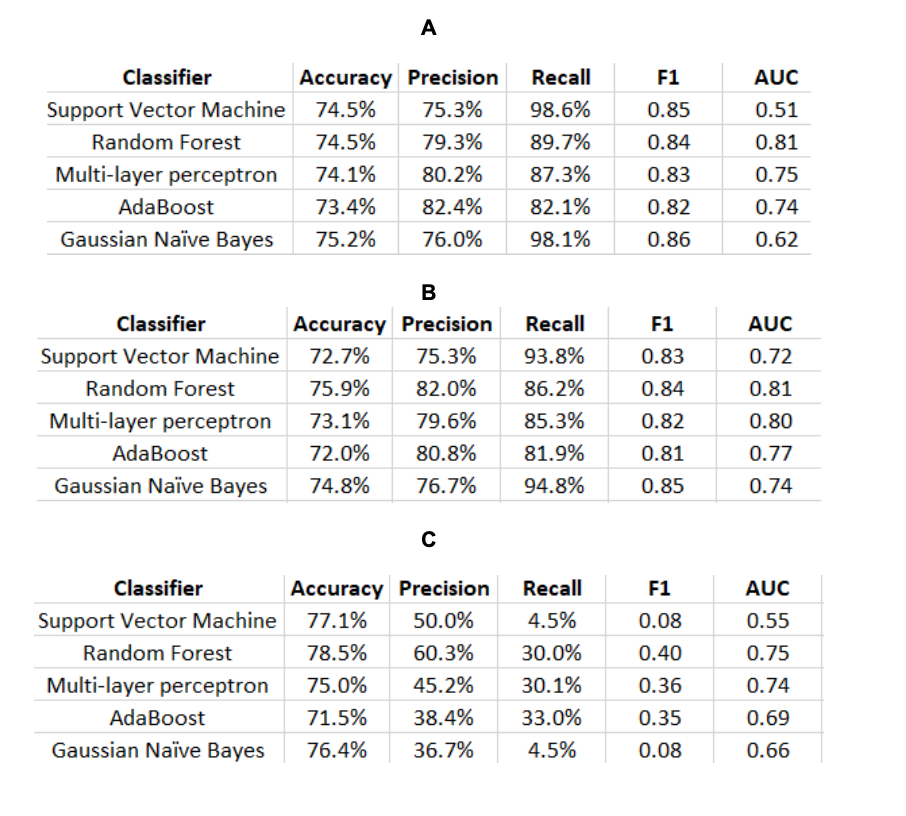Select Random Forest precision 79.3% in table A

coord(452,142)
